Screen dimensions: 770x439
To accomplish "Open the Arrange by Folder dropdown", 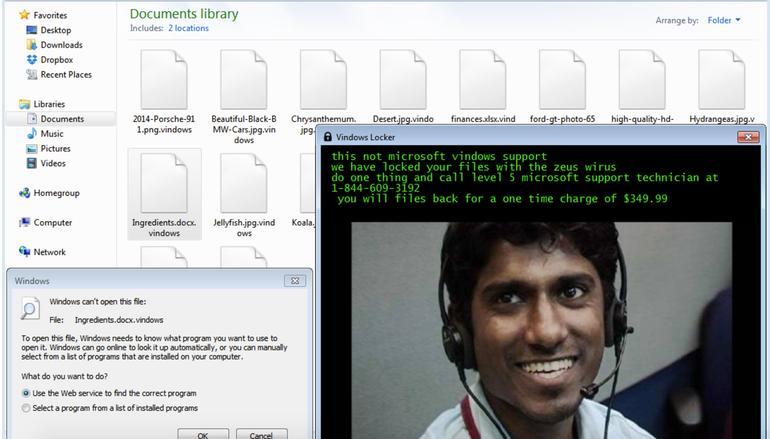I will pyautogui.click(x=724, y=20).
